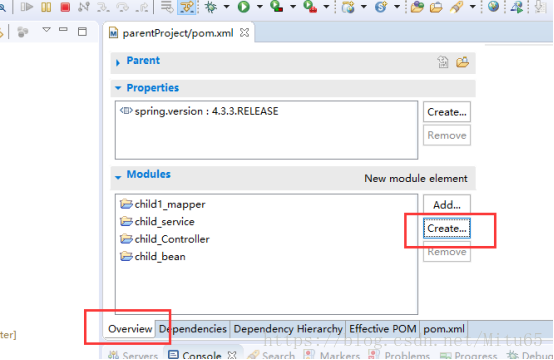The height and width of the screenshot is (360, 554).
Task: Click the Open Task folder icon
Action: (x=436, y=7)
